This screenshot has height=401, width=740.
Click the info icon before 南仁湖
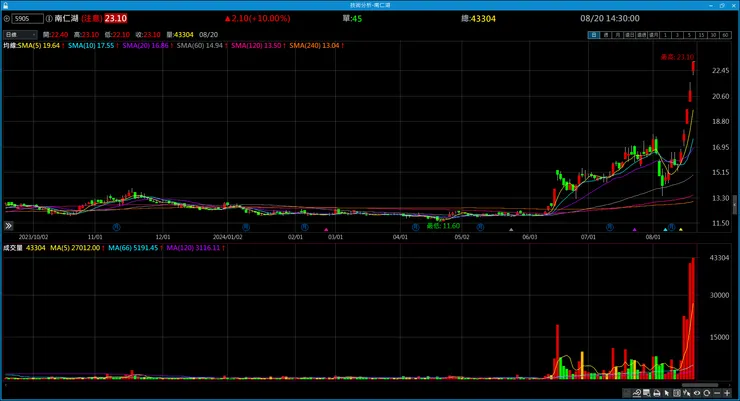(49, 19)
